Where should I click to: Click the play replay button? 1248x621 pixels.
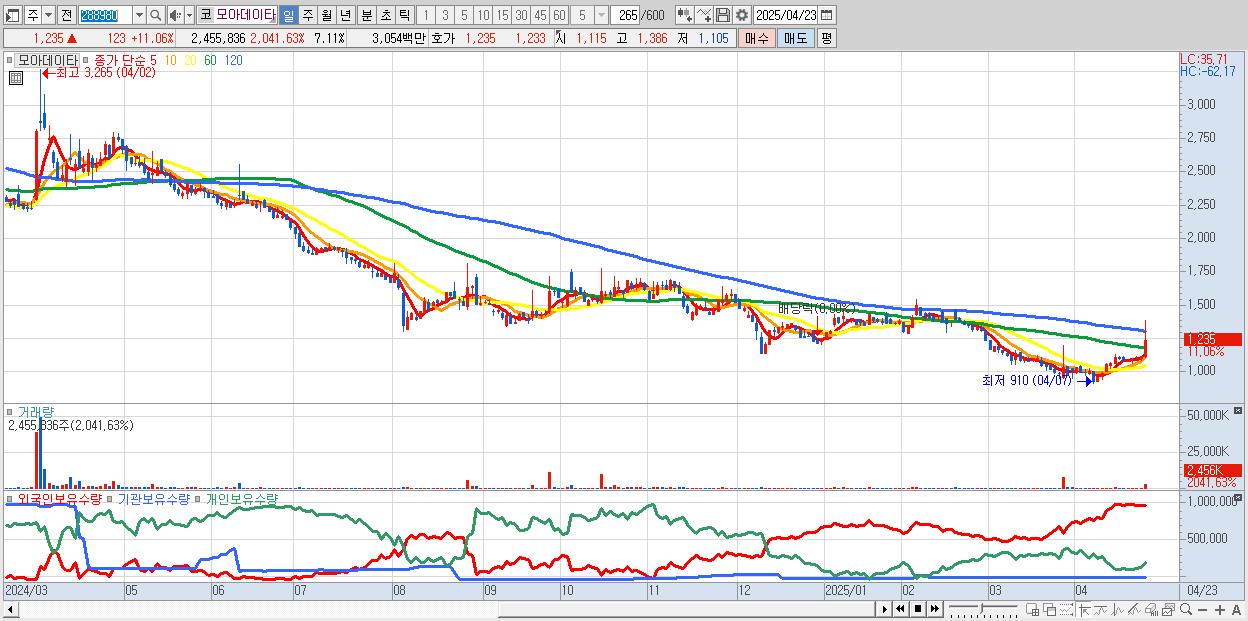pos(884,609)
